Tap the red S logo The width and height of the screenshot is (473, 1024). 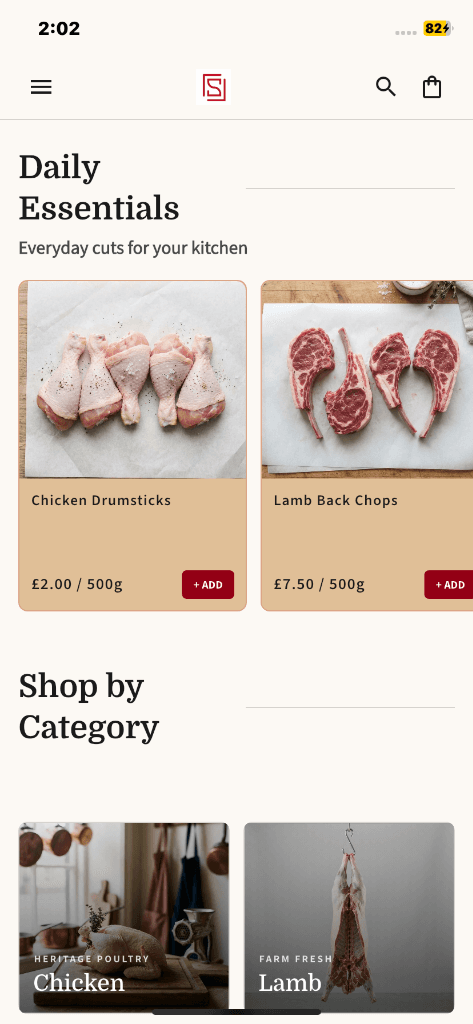214,87
